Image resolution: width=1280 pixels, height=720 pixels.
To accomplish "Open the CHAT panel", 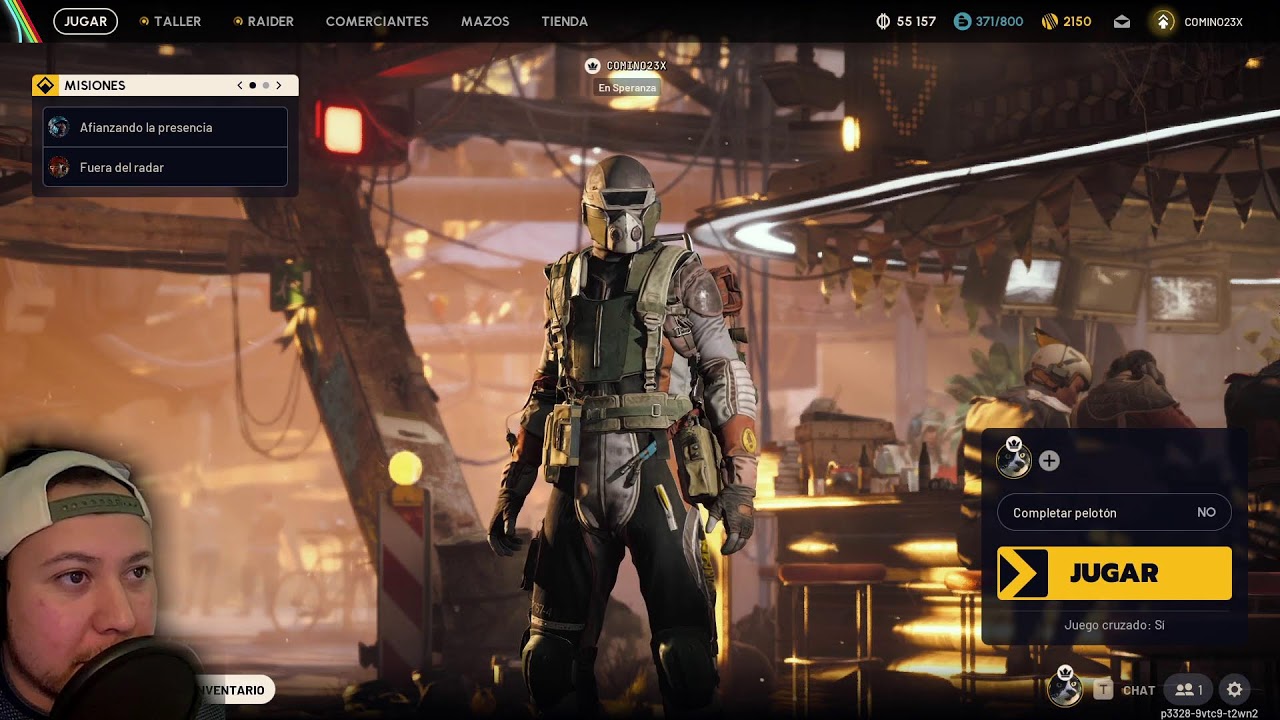I will (1139, 690).
